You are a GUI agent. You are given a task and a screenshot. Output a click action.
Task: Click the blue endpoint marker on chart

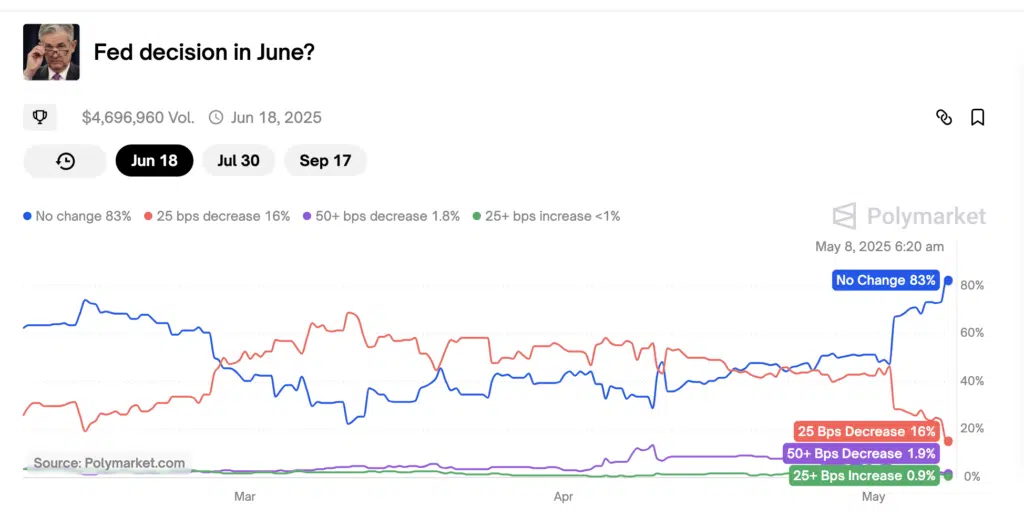pos(948,280)
